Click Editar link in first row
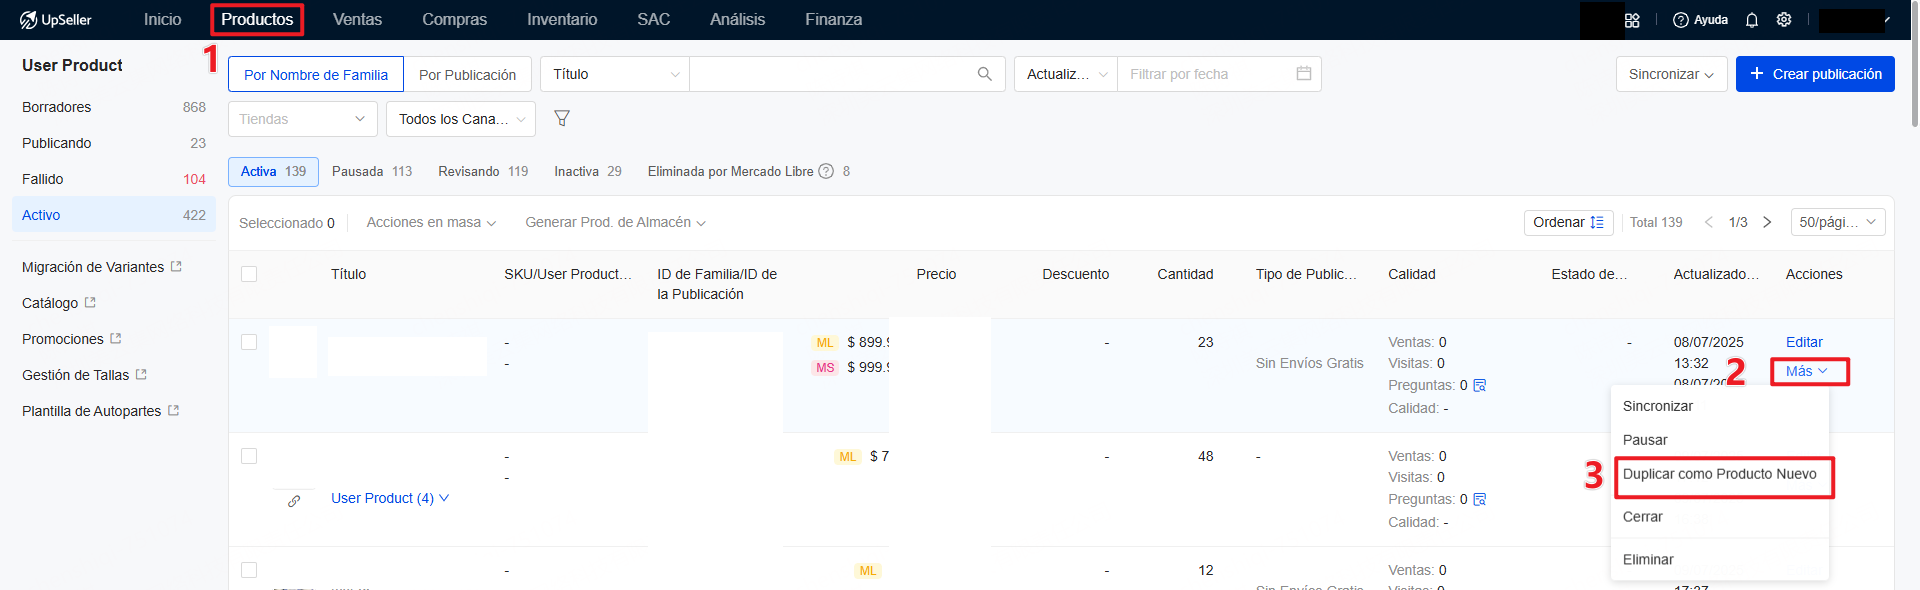This screenshot has height=590, width=1920. point(1803,342)
